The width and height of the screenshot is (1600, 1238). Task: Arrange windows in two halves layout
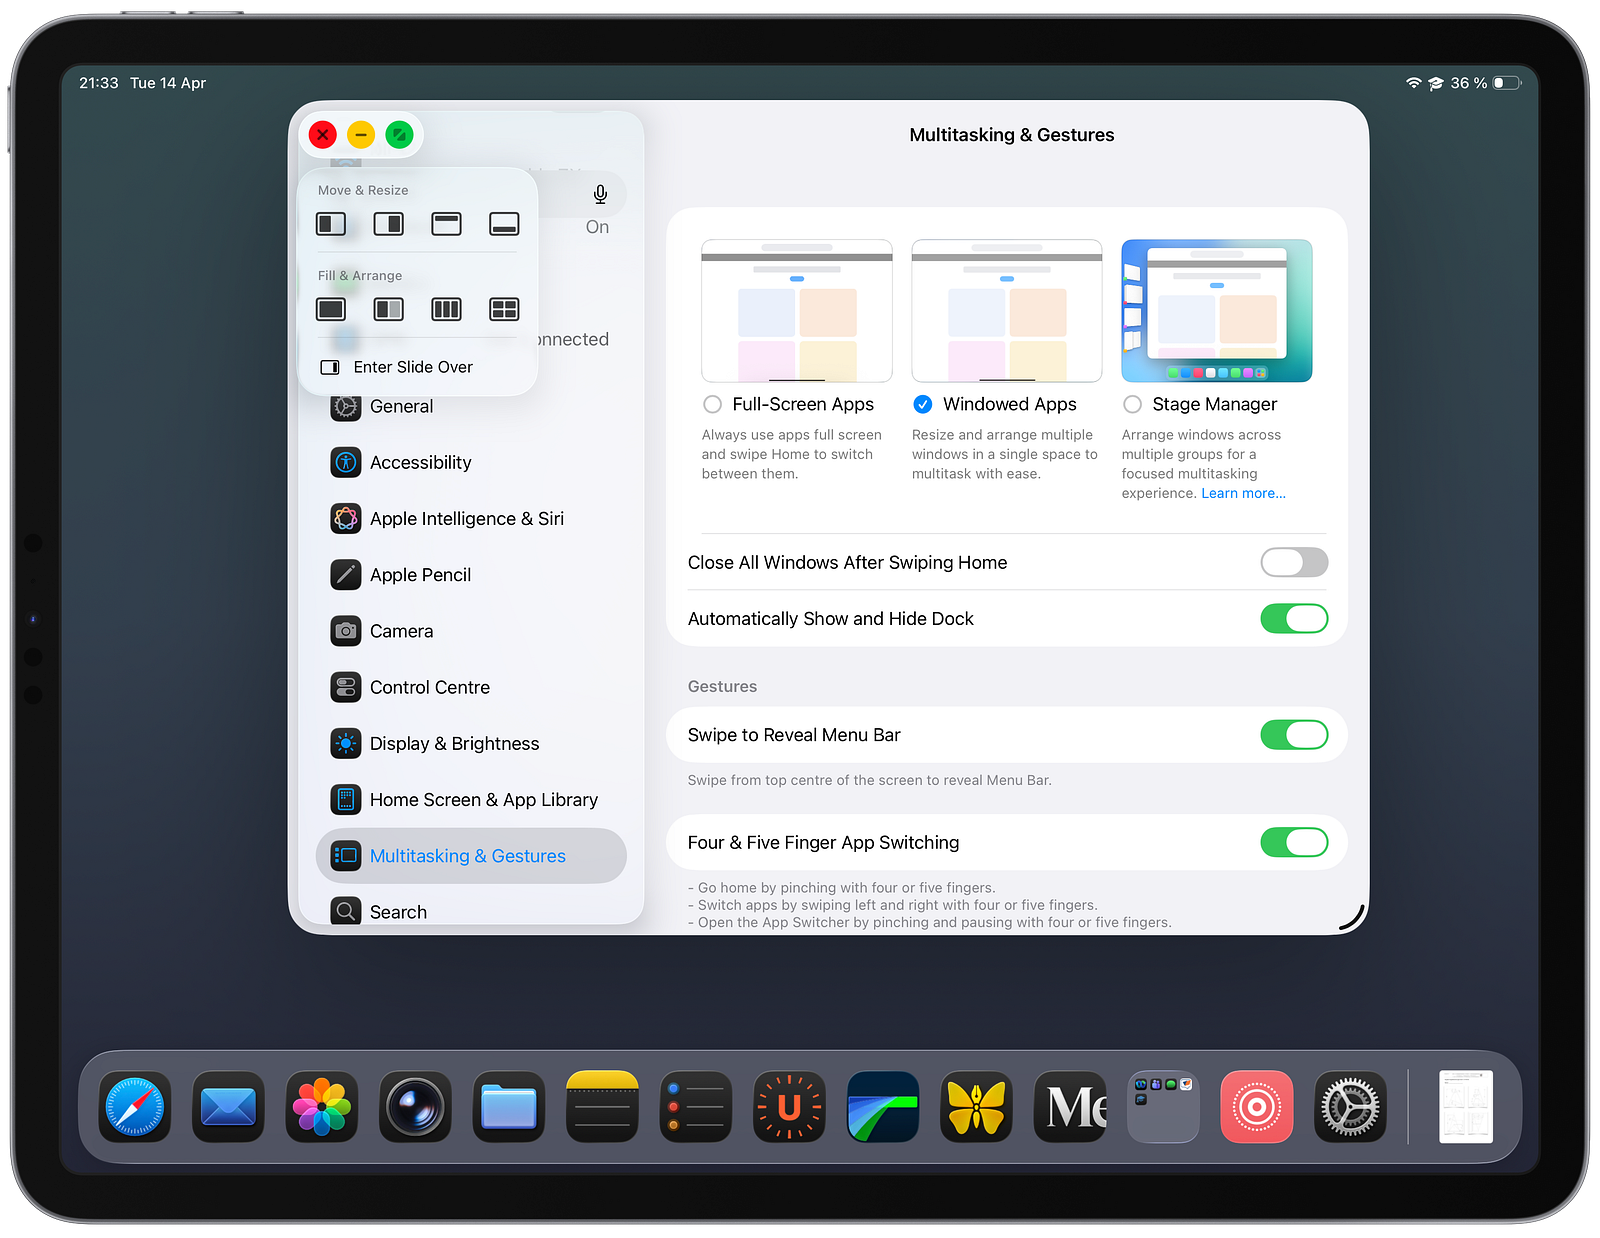(389, 309)
